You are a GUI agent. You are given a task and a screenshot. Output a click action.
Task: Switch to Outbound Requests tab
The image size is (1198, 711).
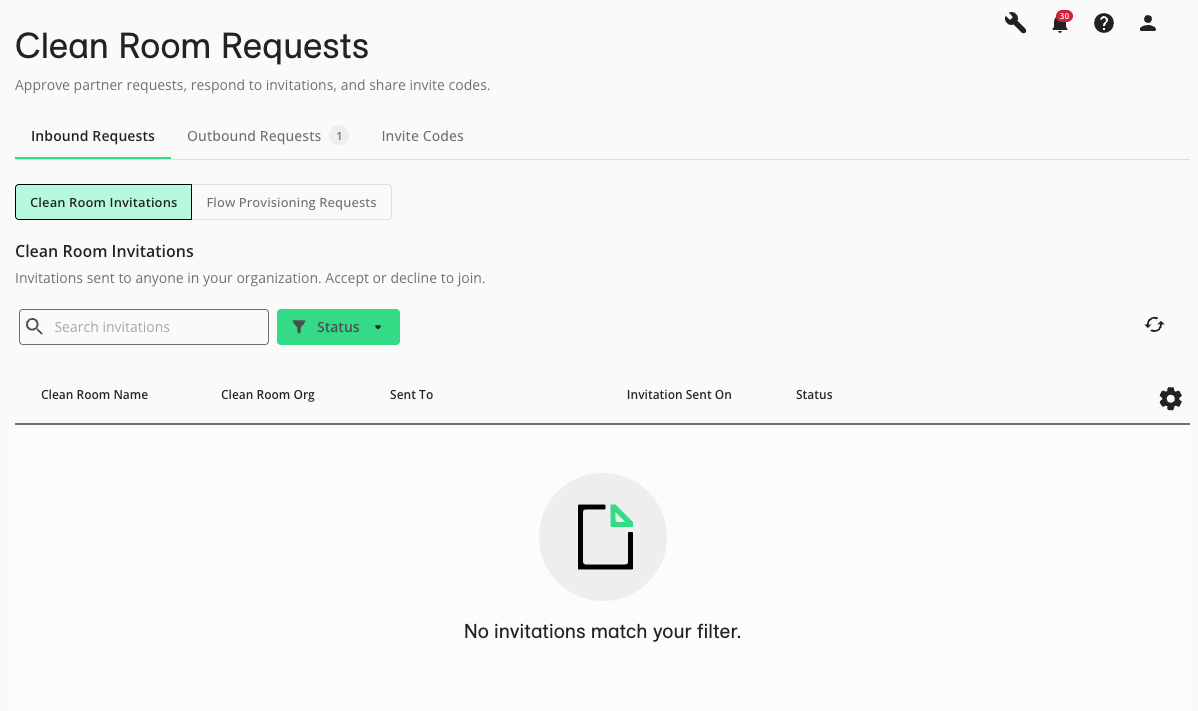[x=267, y=136]
